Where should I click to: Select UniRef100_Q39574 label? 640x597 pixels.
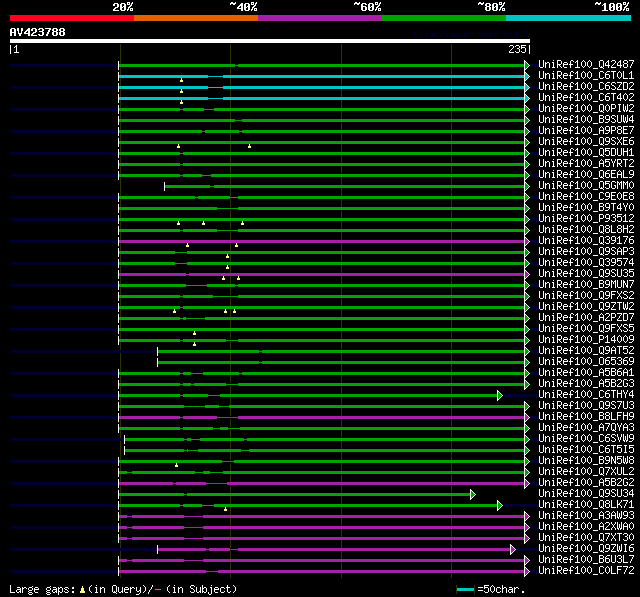586,263
